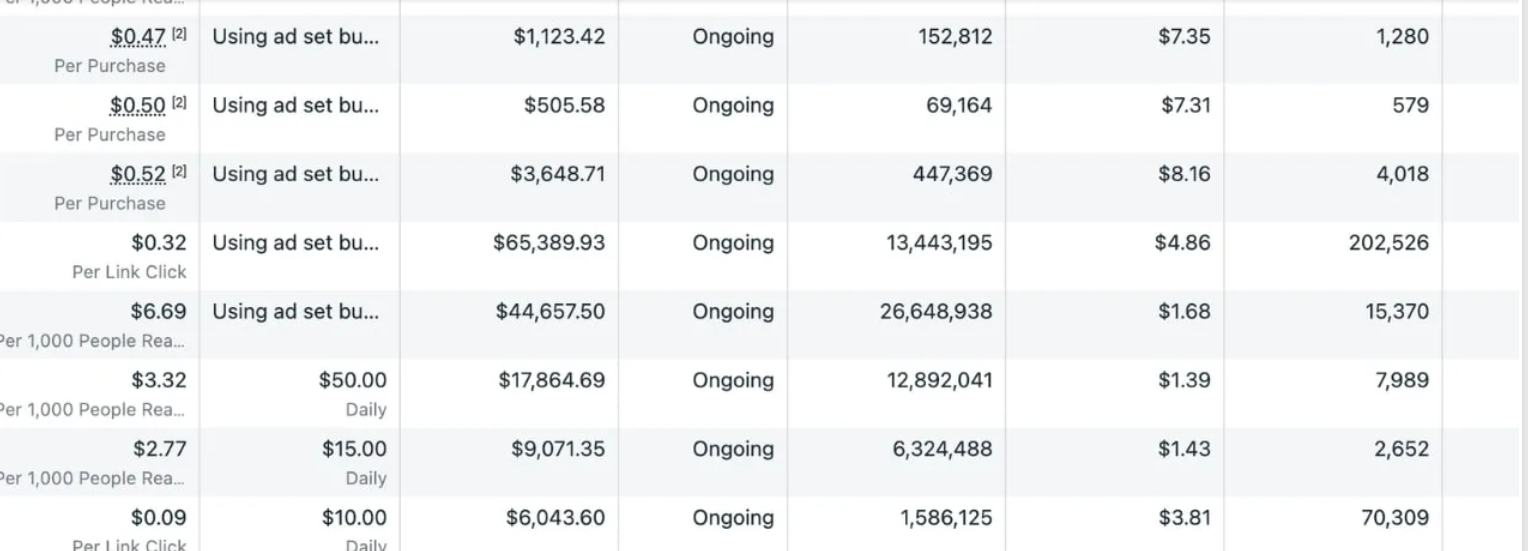Click the 202,526 value cell
1528x551 pixels.
click(x=1388, y=243)
